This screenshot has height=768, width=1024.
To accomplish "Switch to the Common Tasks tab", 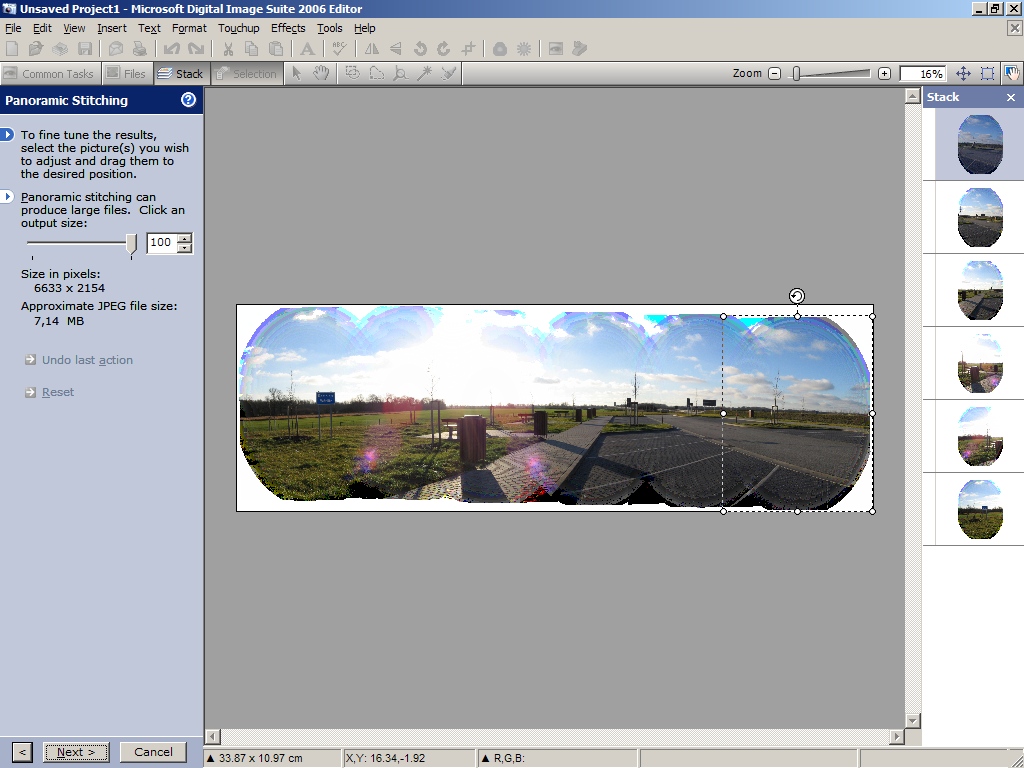I will pos(50,74).
